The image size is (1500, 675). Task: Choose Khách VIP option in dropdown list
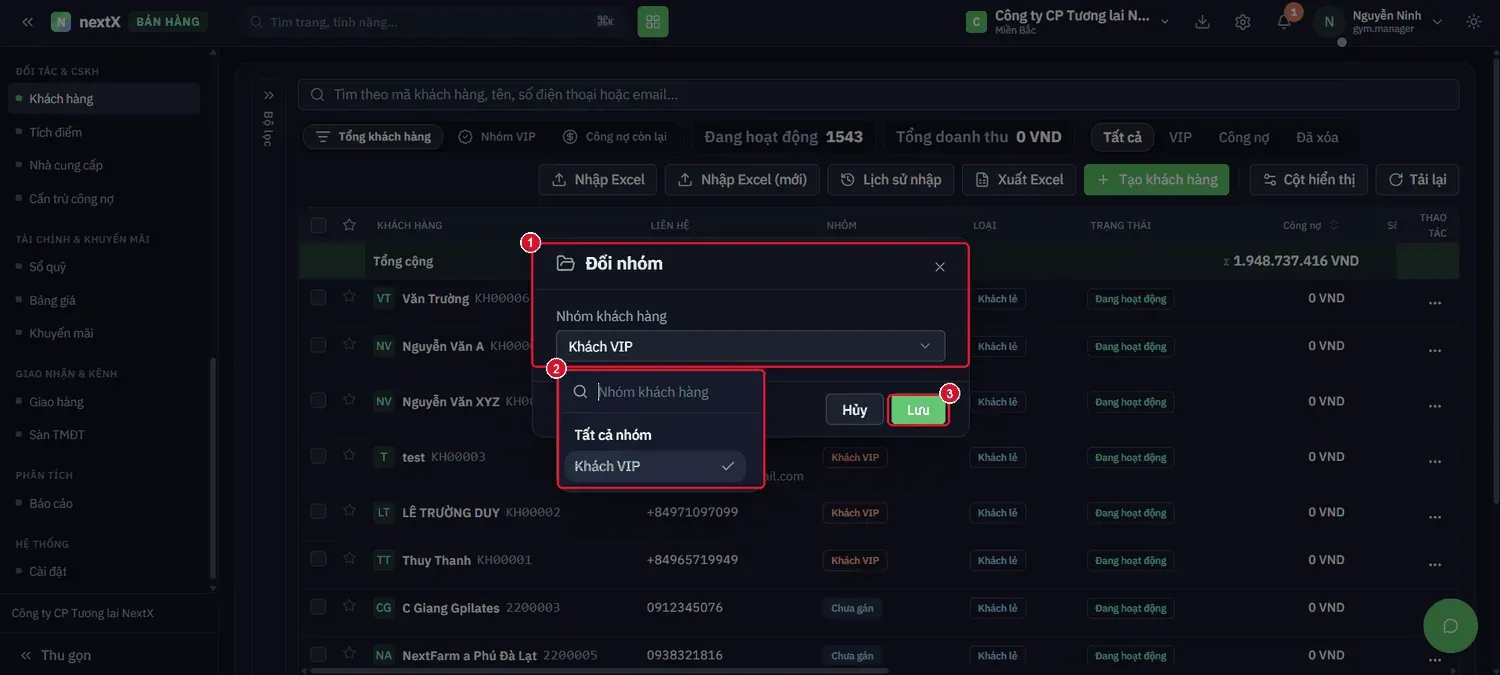pyautogui.click(x=655, y=466)
